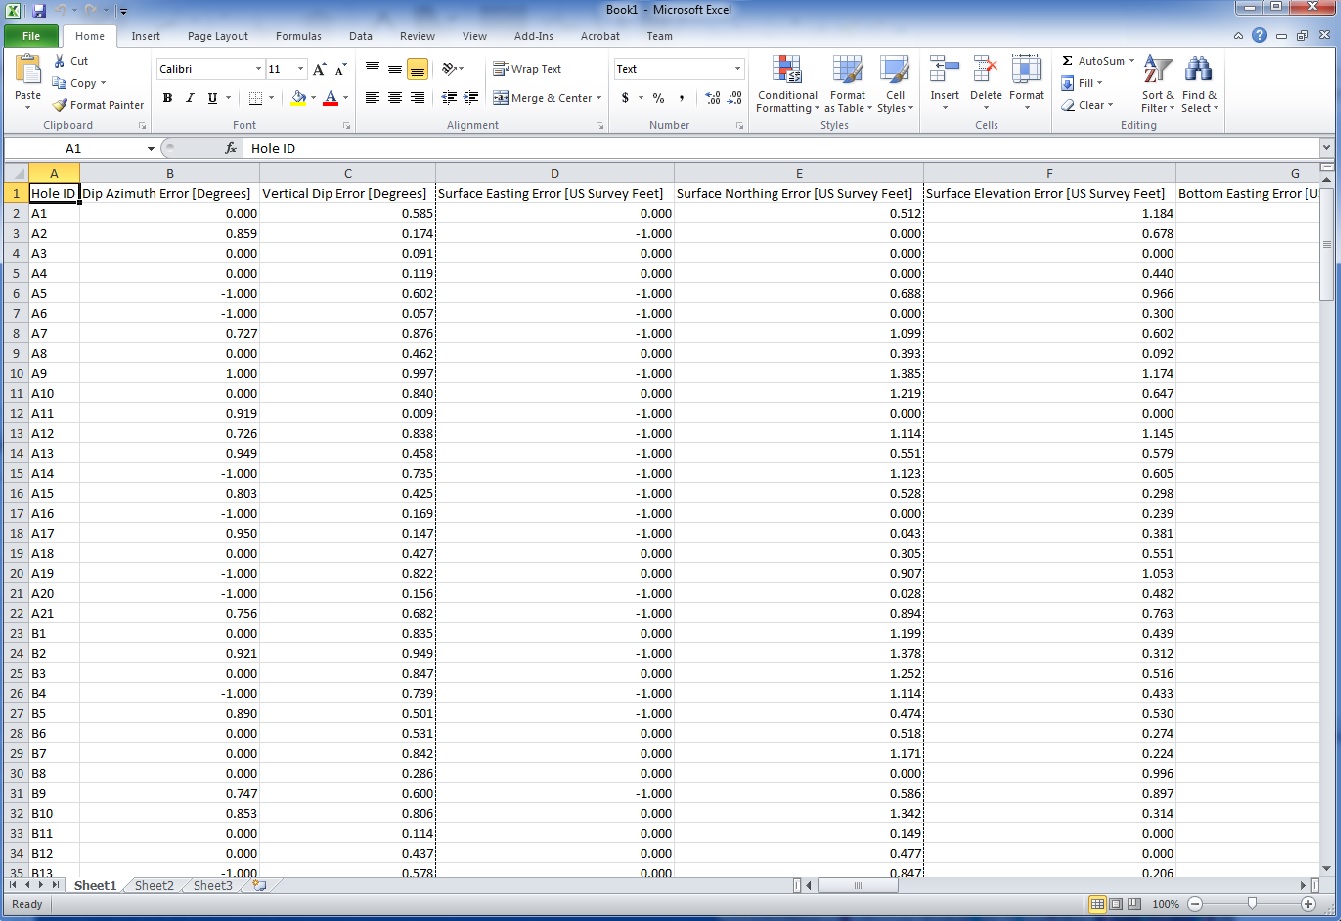Image resolution: width=1341 pixels, height=921 pixels.
Task: Open Excel Help question mark
Action: coord(1260,36)
